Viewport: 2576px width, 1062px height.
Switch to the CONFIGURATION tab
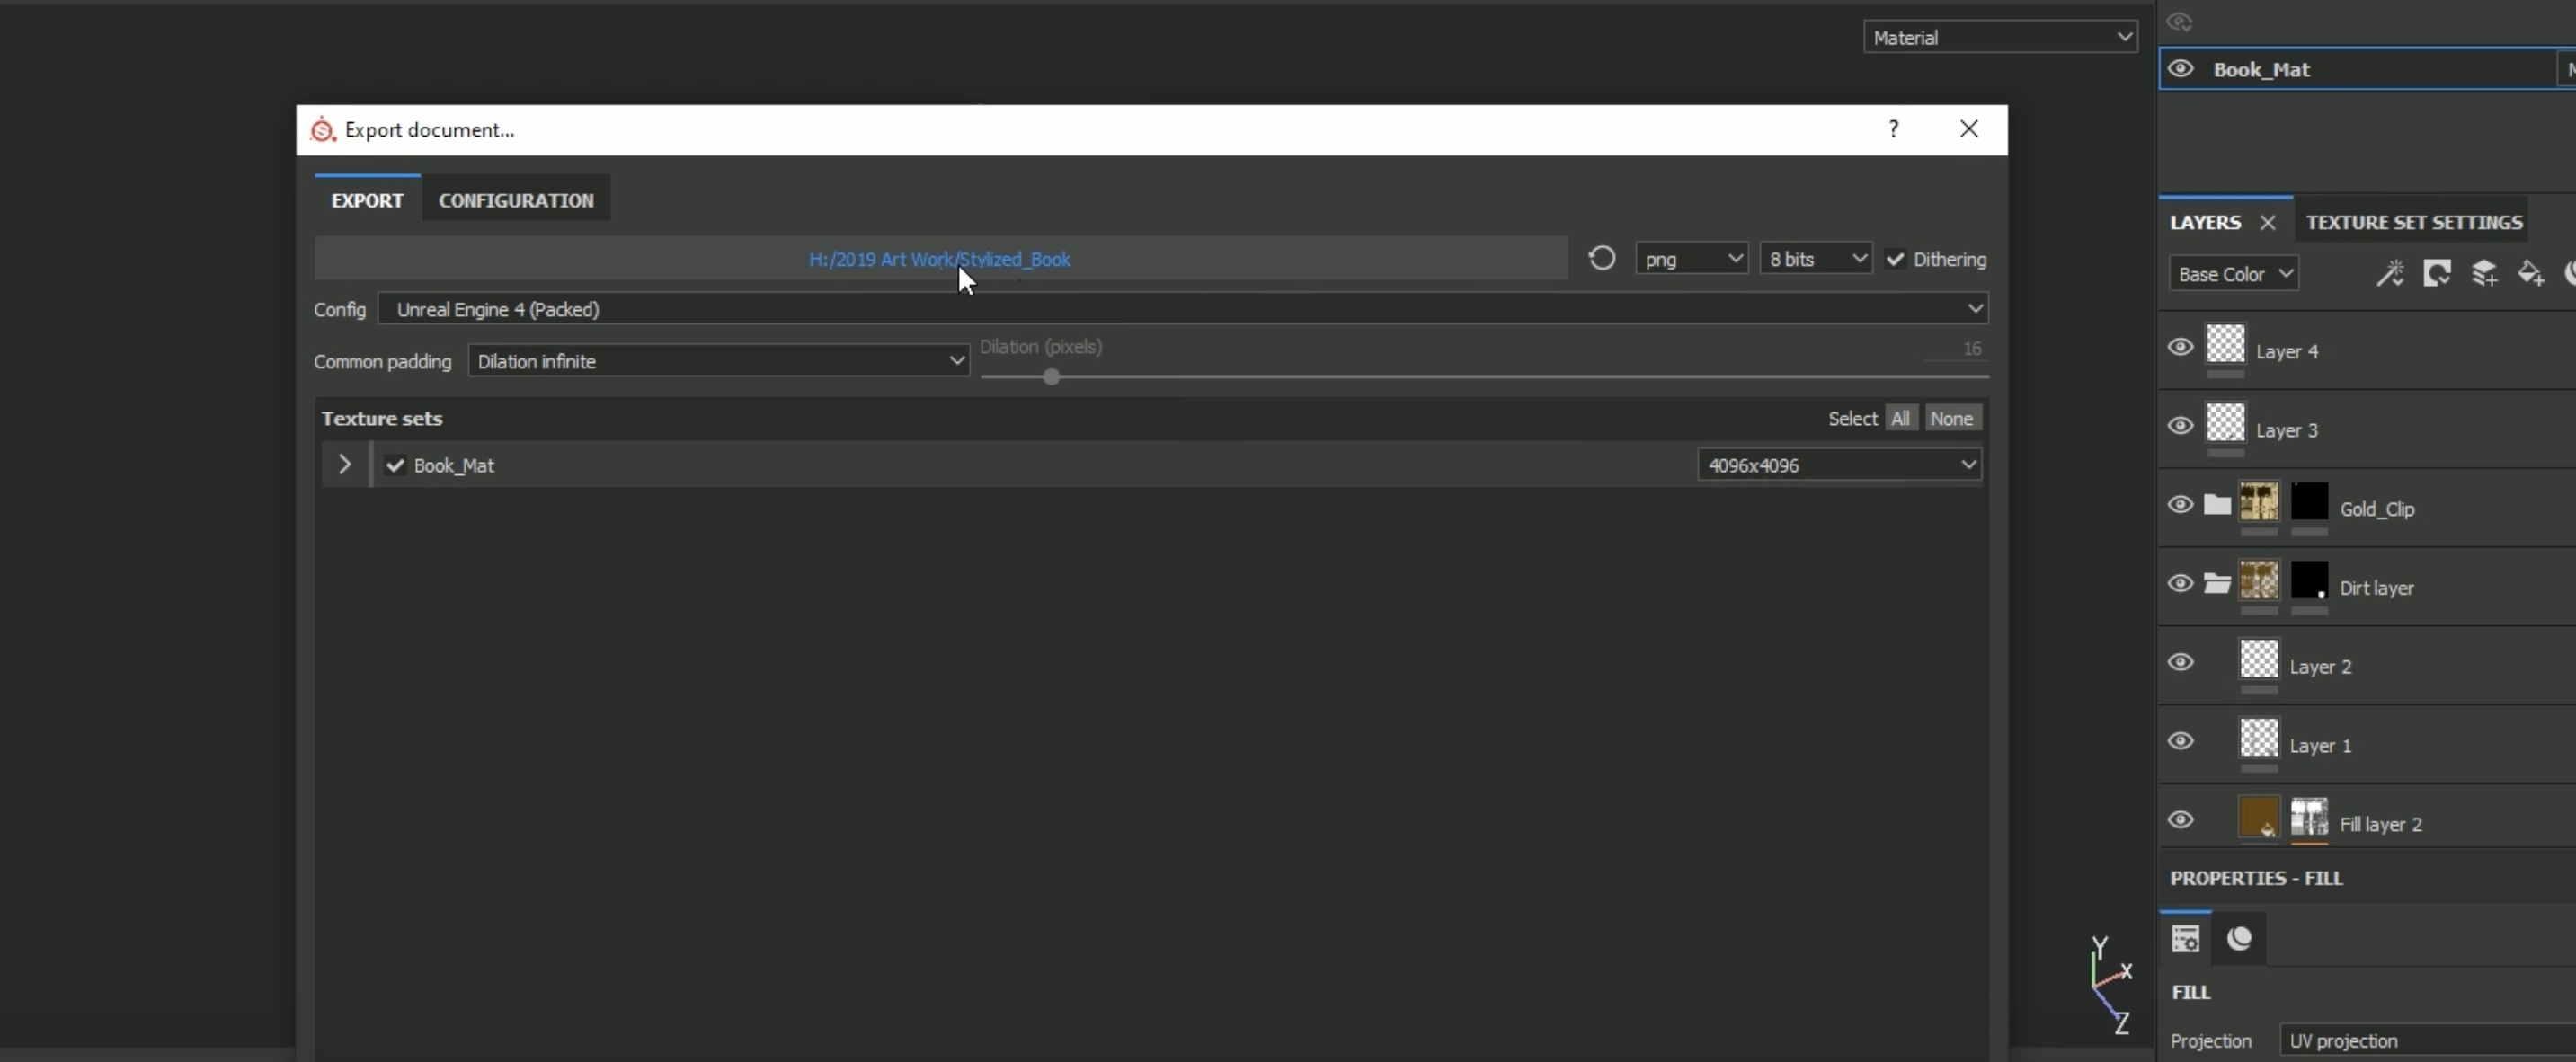516,200
